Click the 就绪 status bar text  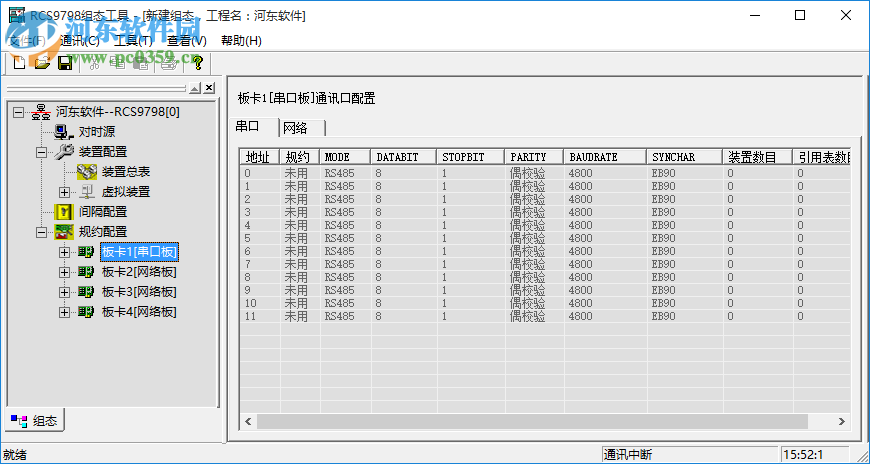pos(15,455)
